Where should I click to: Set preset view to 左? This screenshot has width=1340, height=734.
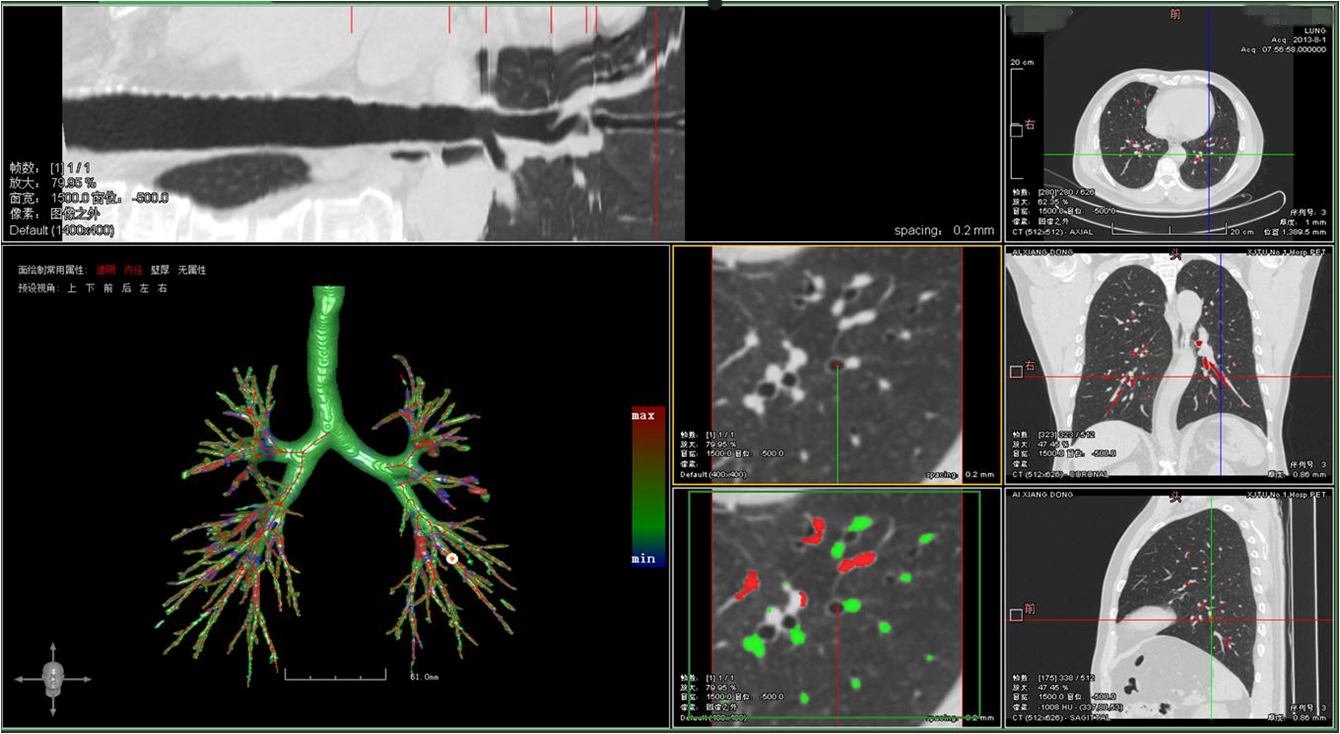144,288
